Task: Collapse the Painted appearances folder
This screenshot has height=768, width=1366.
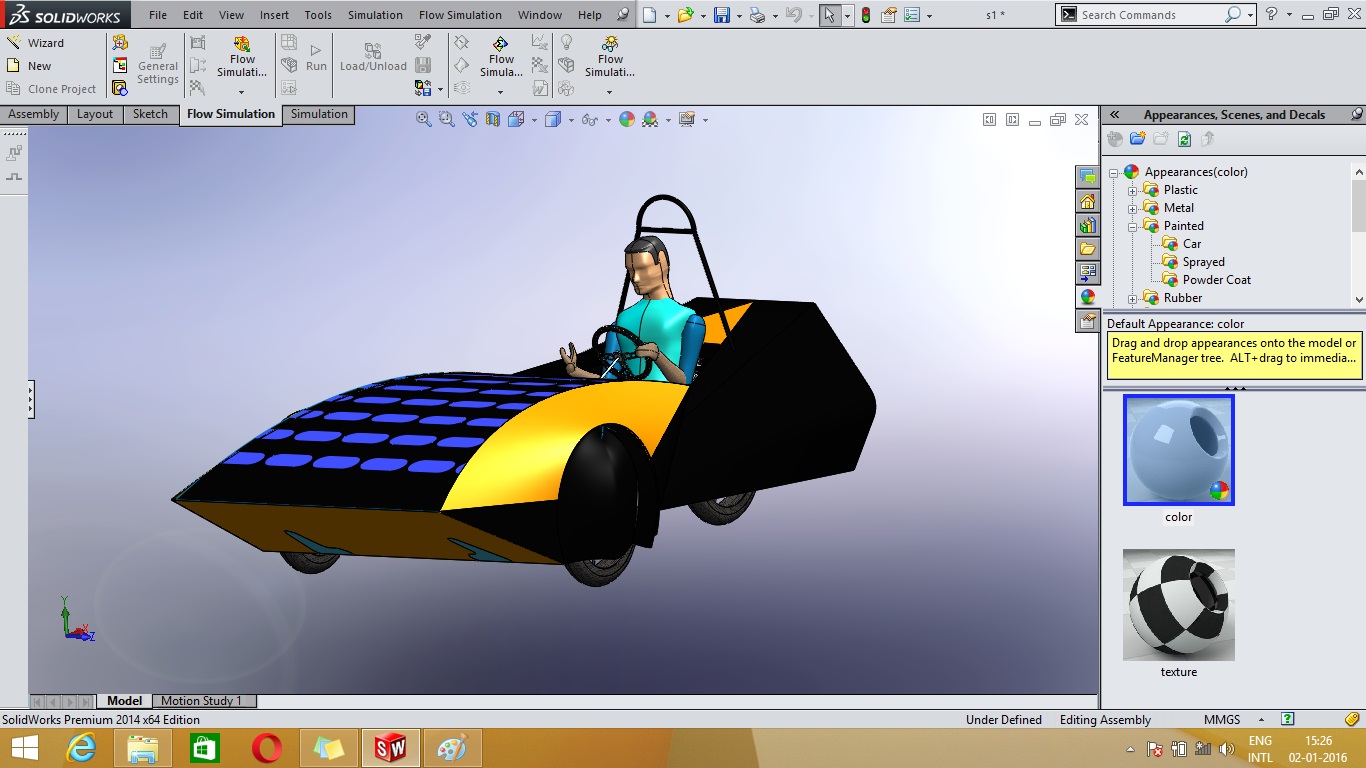Action: pyautogui.click(x=1133, y=226)
